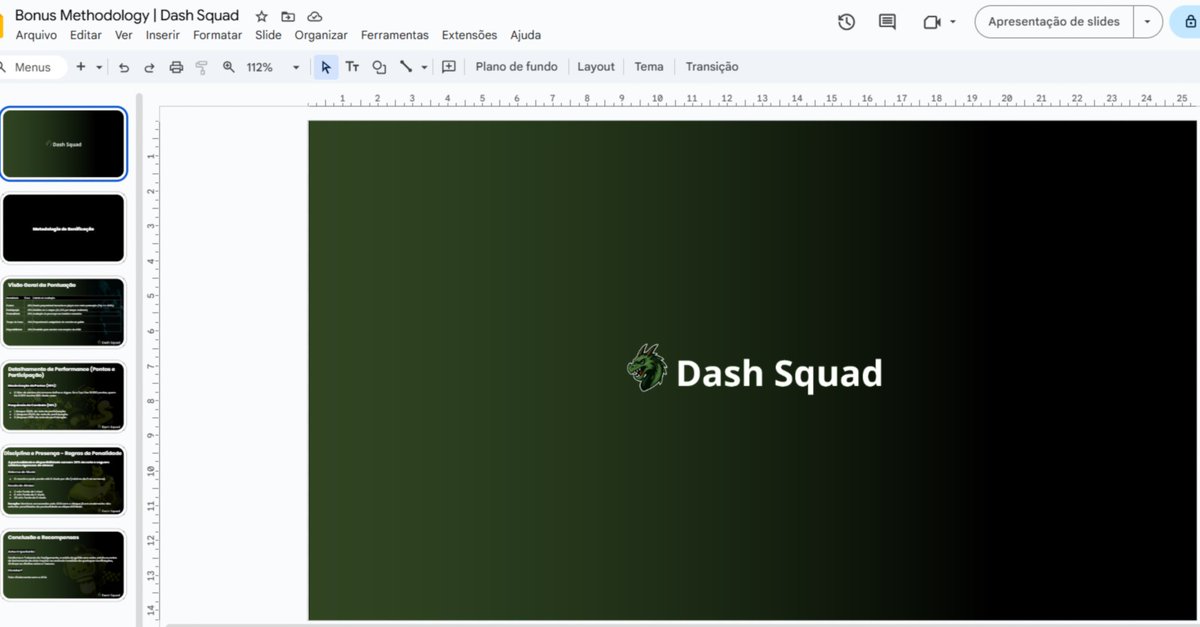Undo the last action

tap(122, 66)
